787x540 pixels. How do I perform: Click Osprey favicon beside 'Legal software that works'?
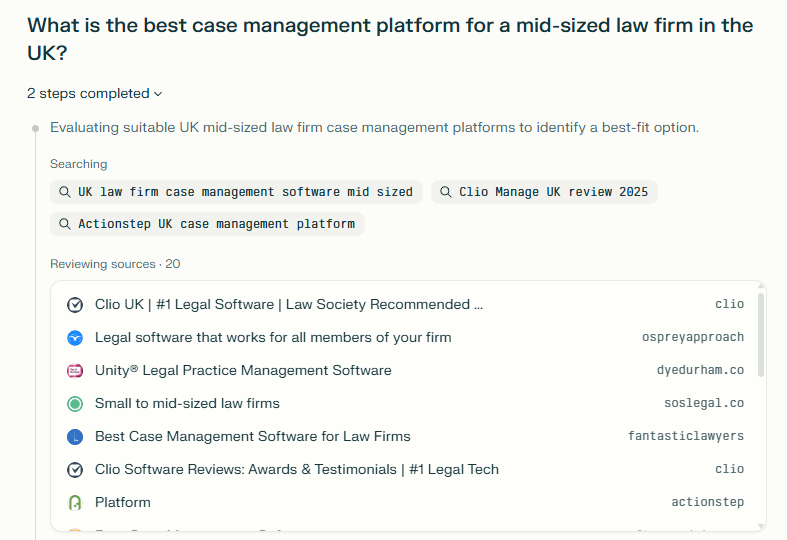75,338
